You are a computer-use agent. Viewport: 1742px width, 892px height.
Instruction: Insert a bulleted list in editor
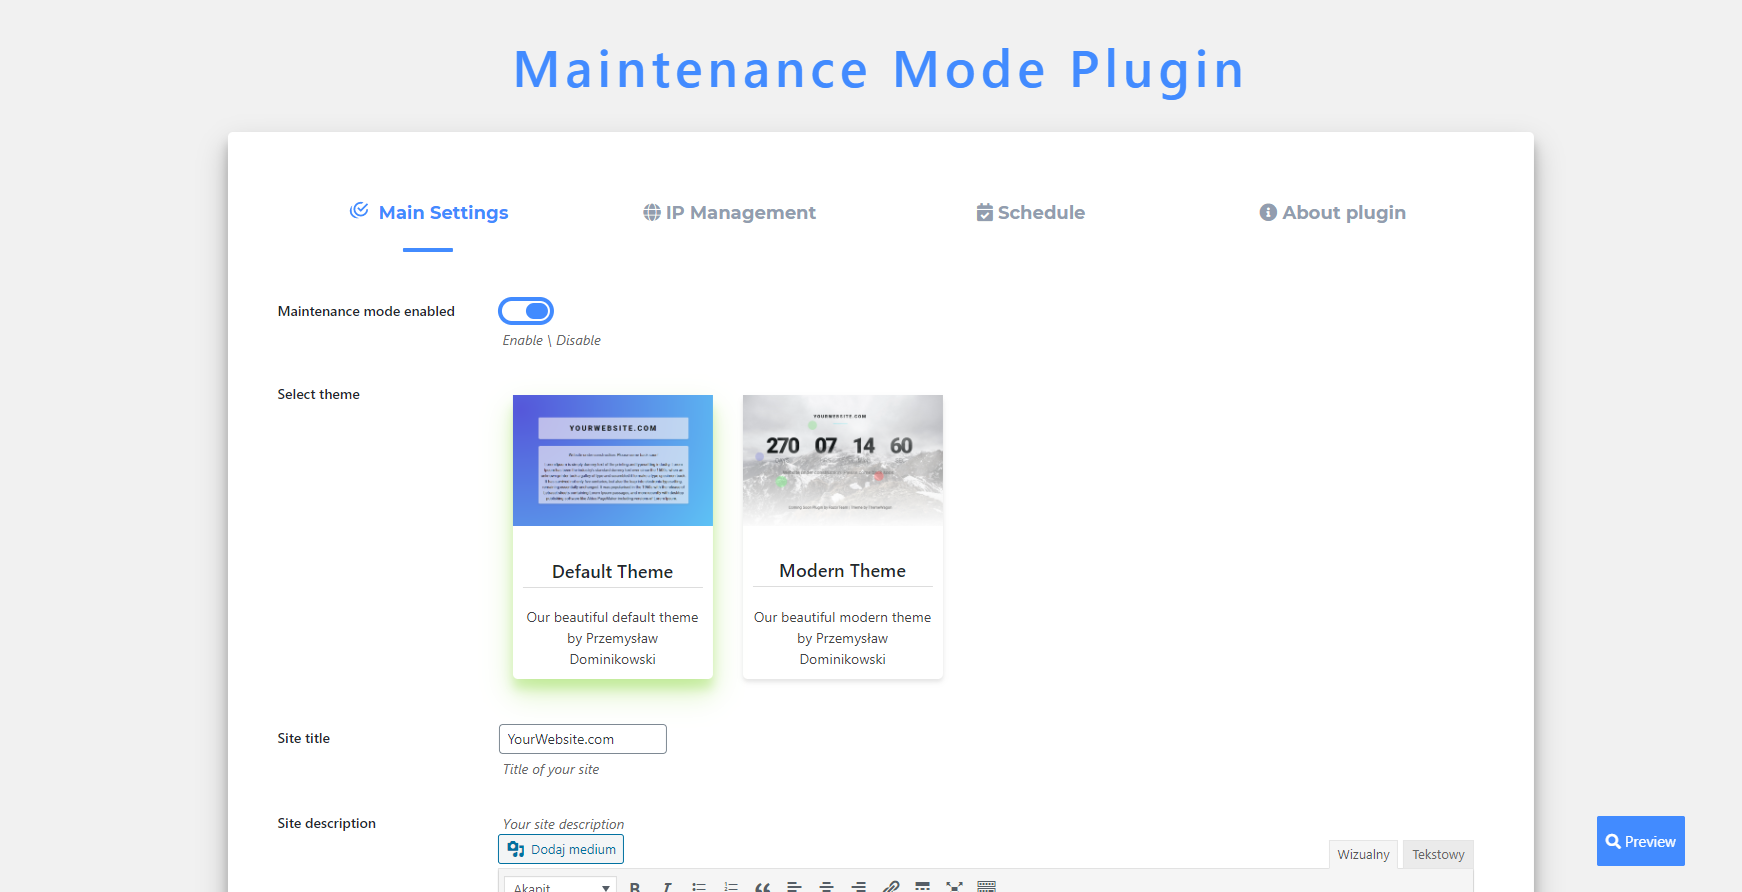(699, 887)
